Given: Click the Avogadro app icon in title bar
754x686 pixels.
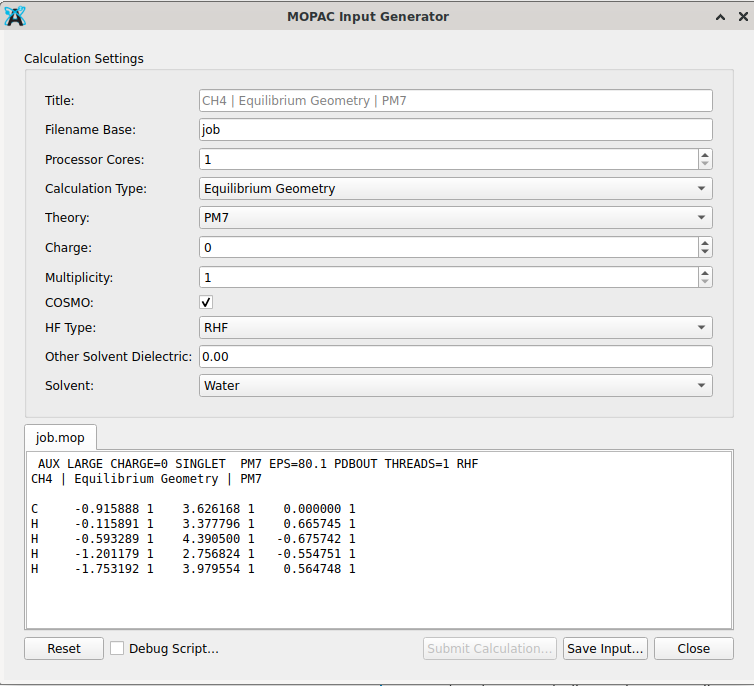Looking at the screenshot, I should coord(15,16).
